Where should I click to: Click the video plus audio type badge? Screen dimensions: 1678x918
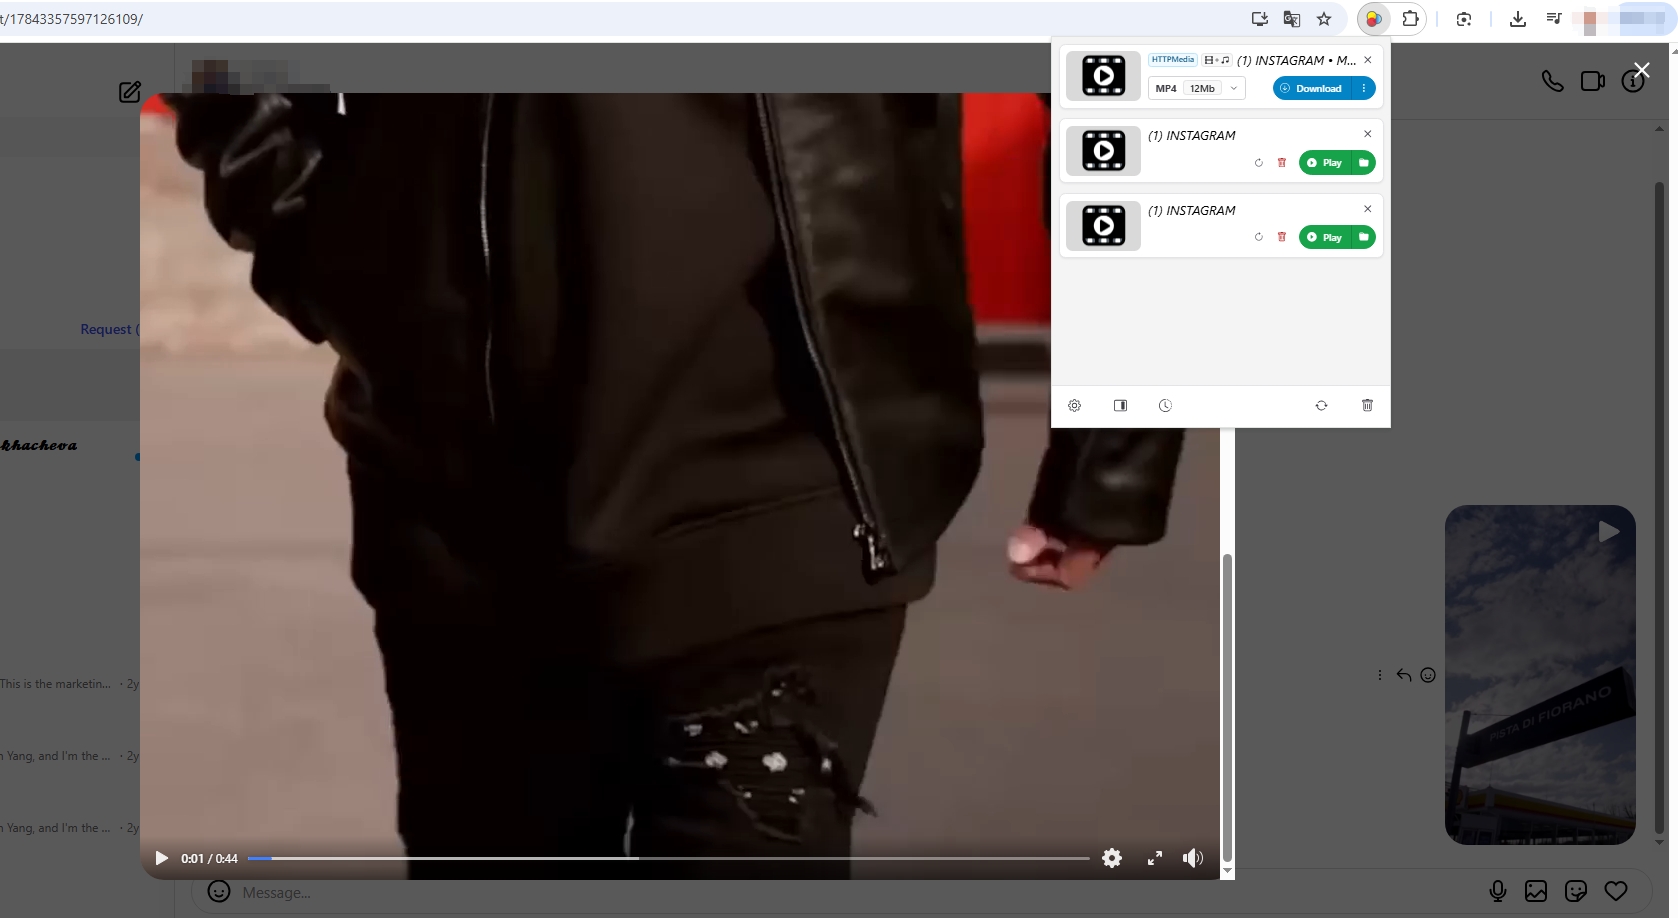coord(1217,60)
